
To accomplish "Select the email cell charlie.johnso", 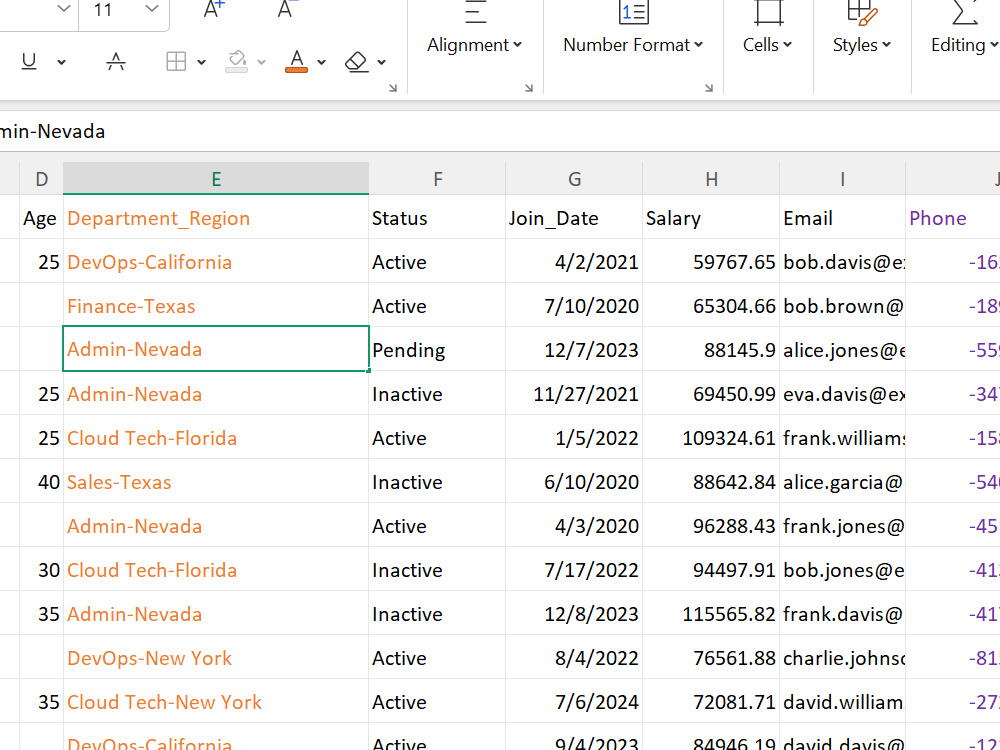I will tap(842, 658).
